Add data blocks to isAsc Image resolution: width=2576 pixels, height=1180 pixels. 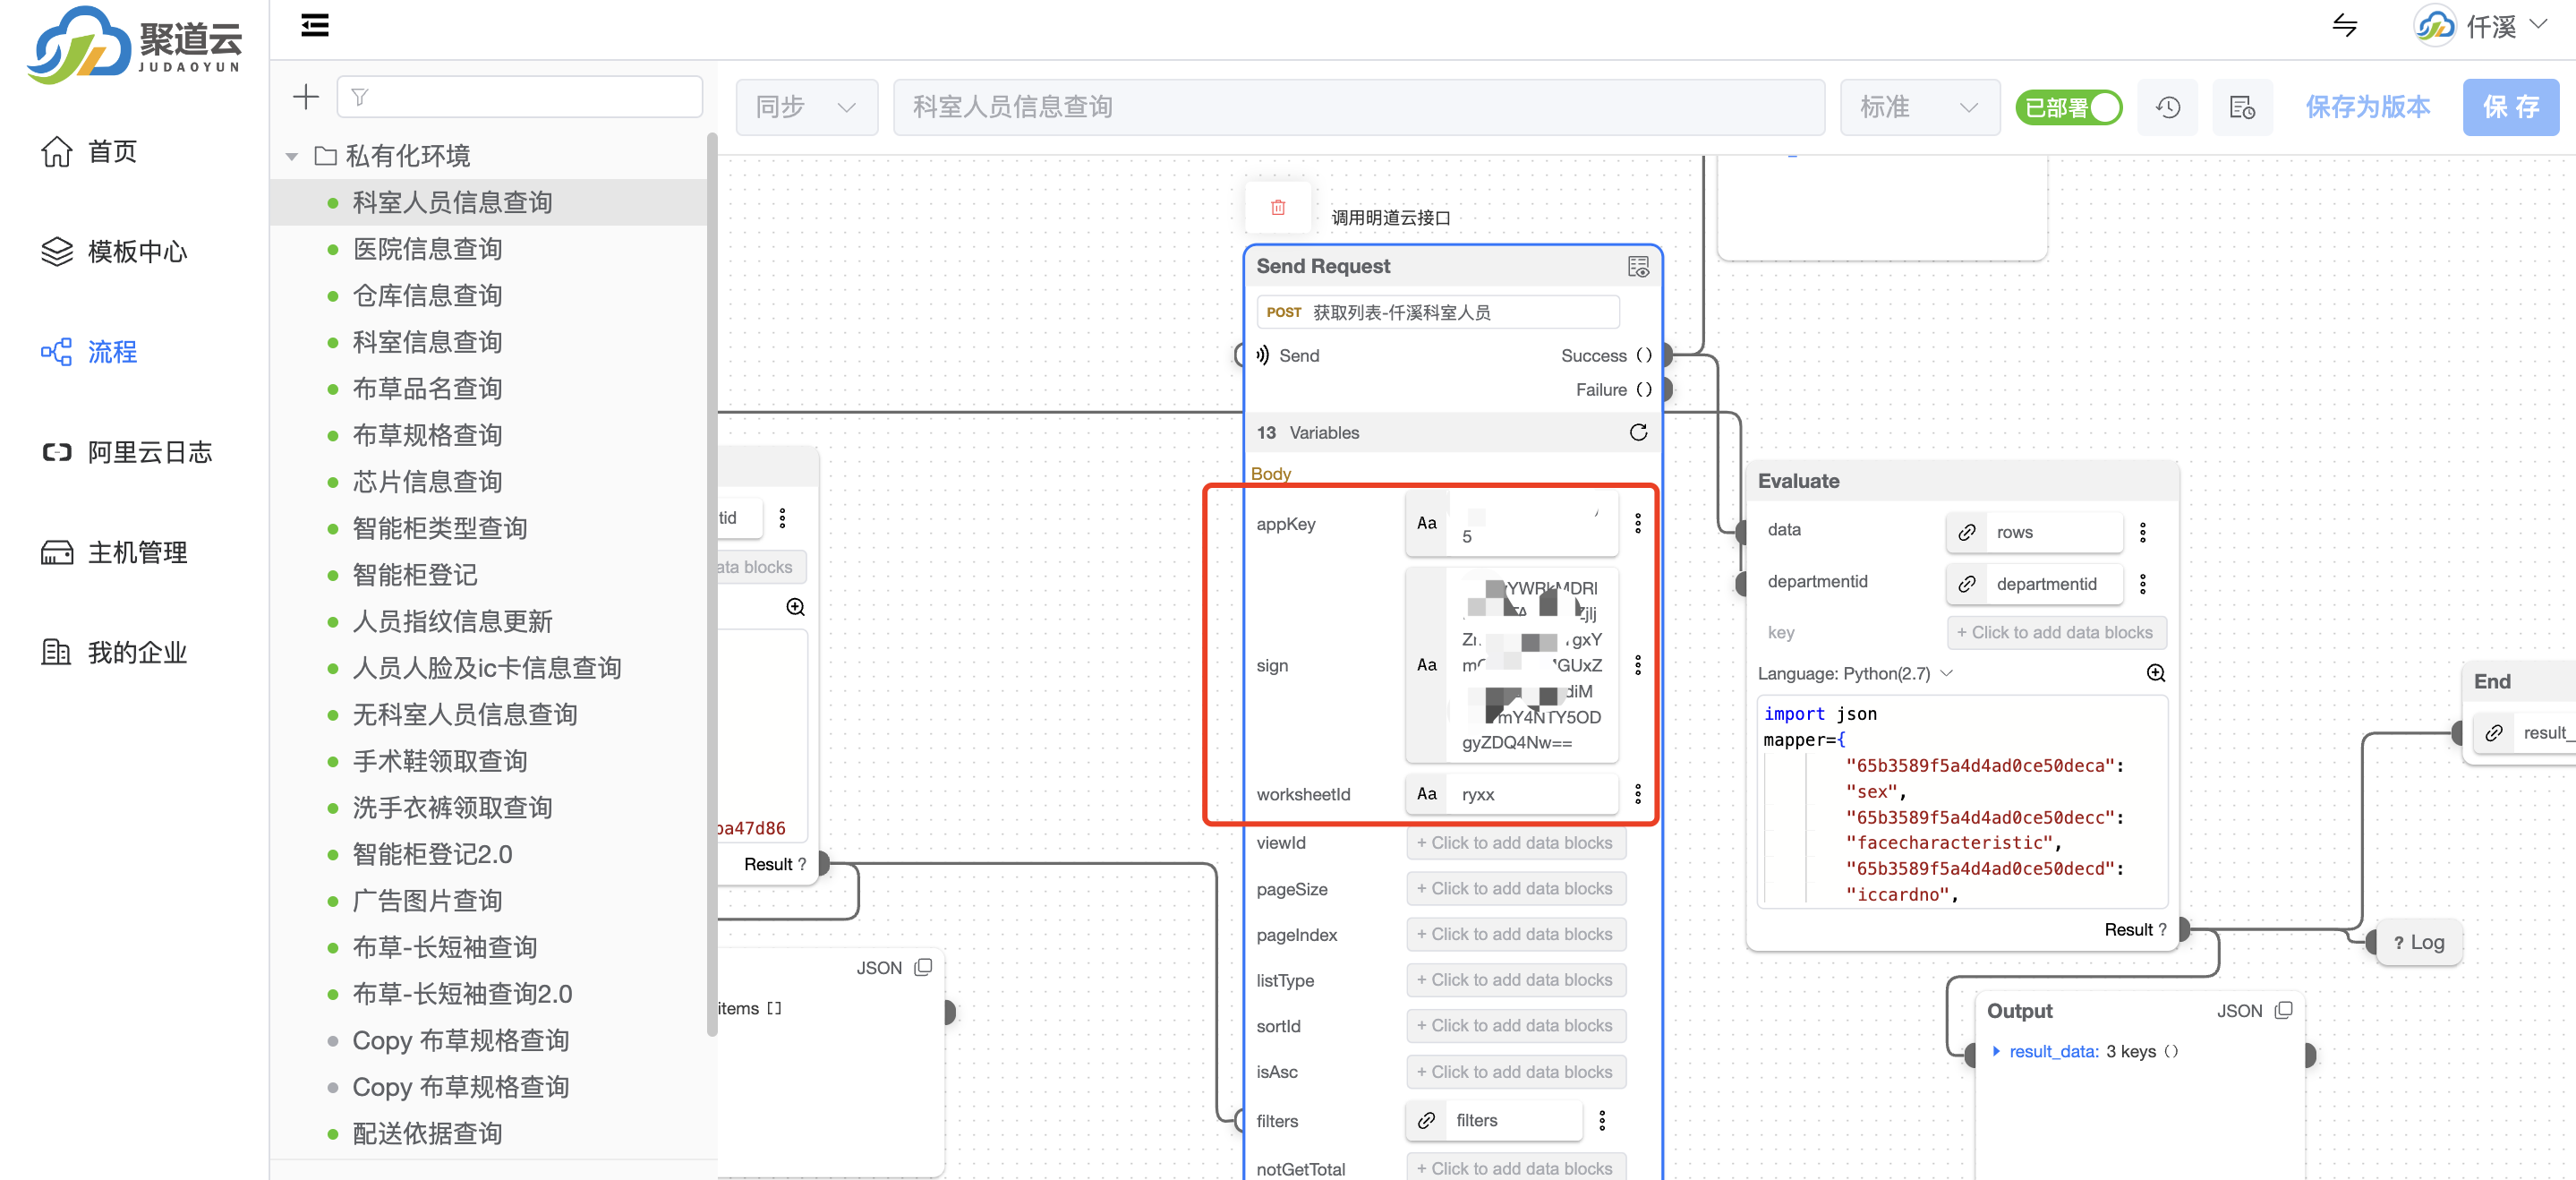pyautogui.click(x=1515, y=1072)
